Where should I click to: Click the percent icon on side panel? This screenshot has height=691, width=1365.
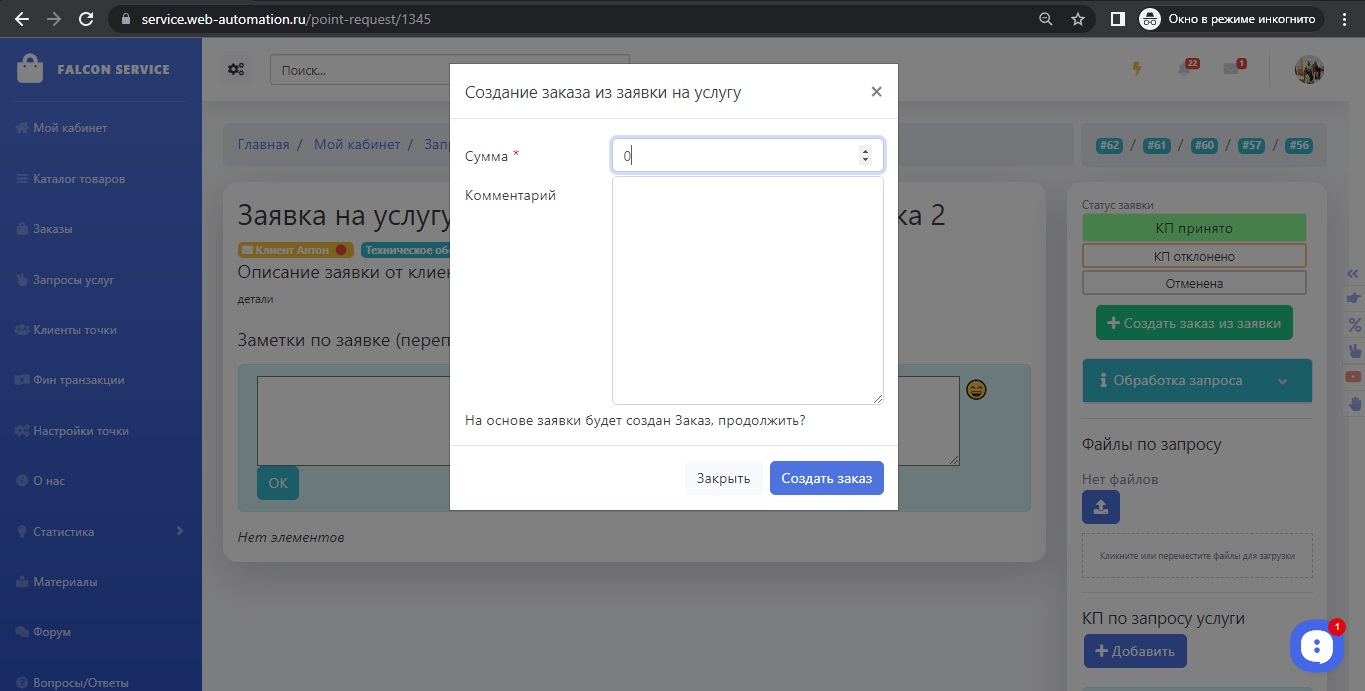tap(1354, 325)
